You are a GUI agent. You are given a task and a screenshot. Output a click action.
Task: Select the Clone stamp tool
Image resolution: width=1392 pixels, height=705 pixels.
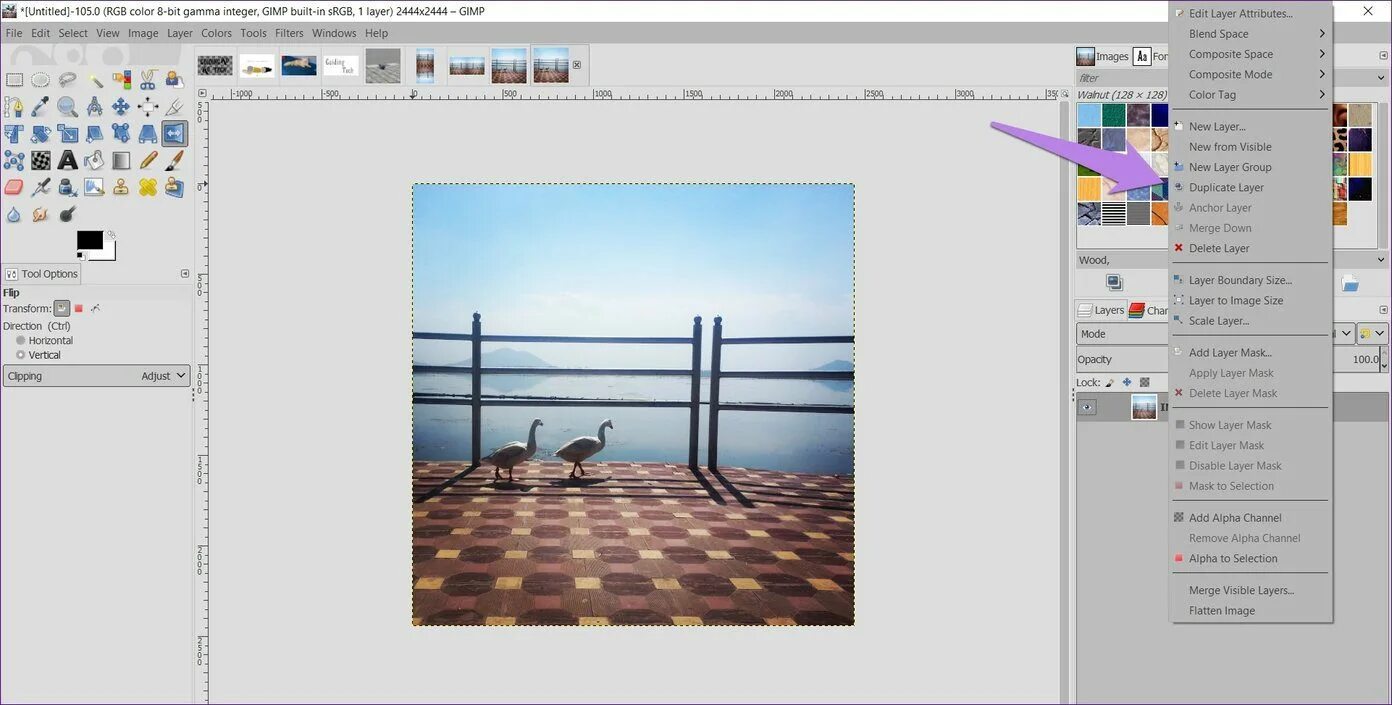pos(121,187)
